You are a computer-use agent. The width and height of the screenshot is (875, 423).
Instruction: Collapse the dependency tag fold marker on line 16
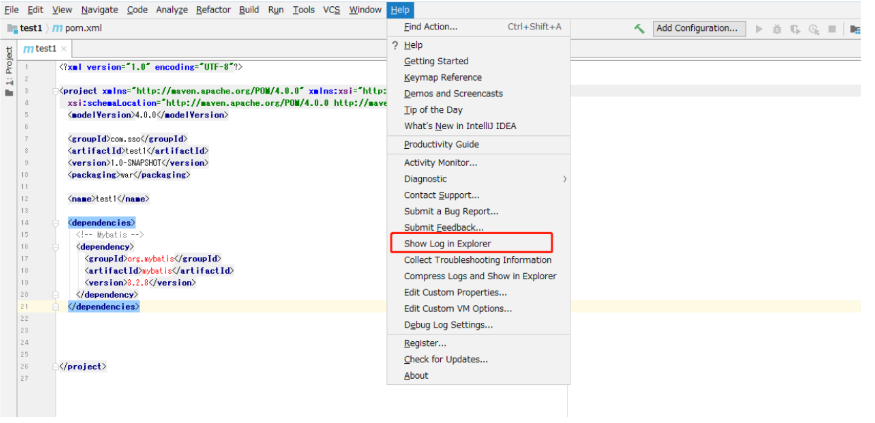point(56,246)
